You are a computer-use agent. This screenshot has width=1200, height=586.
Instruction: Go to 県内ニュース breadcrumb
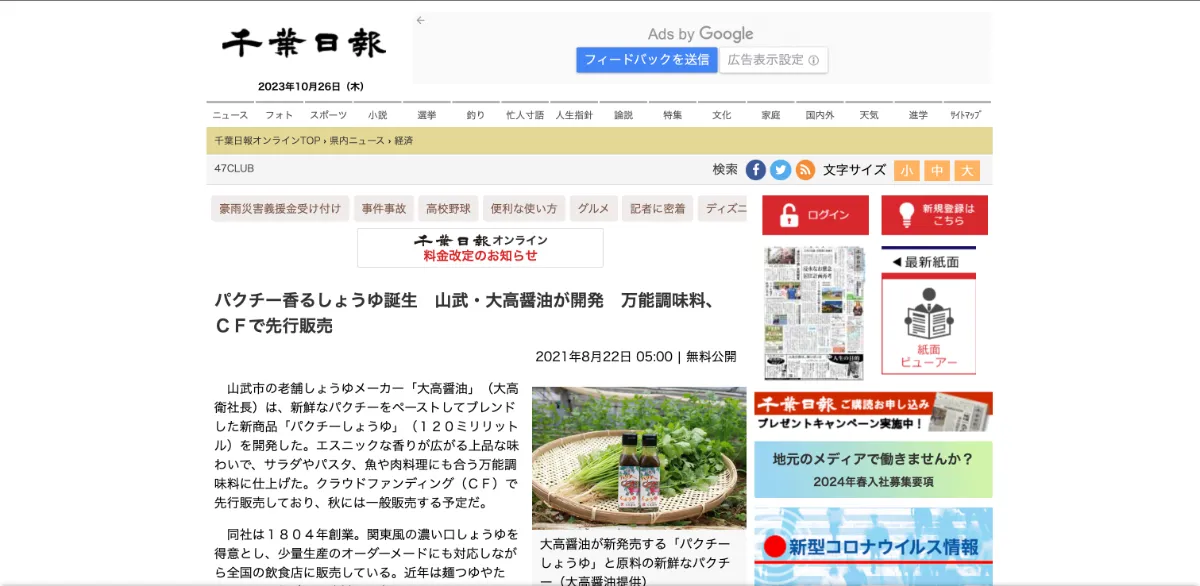tap(357, 141)
